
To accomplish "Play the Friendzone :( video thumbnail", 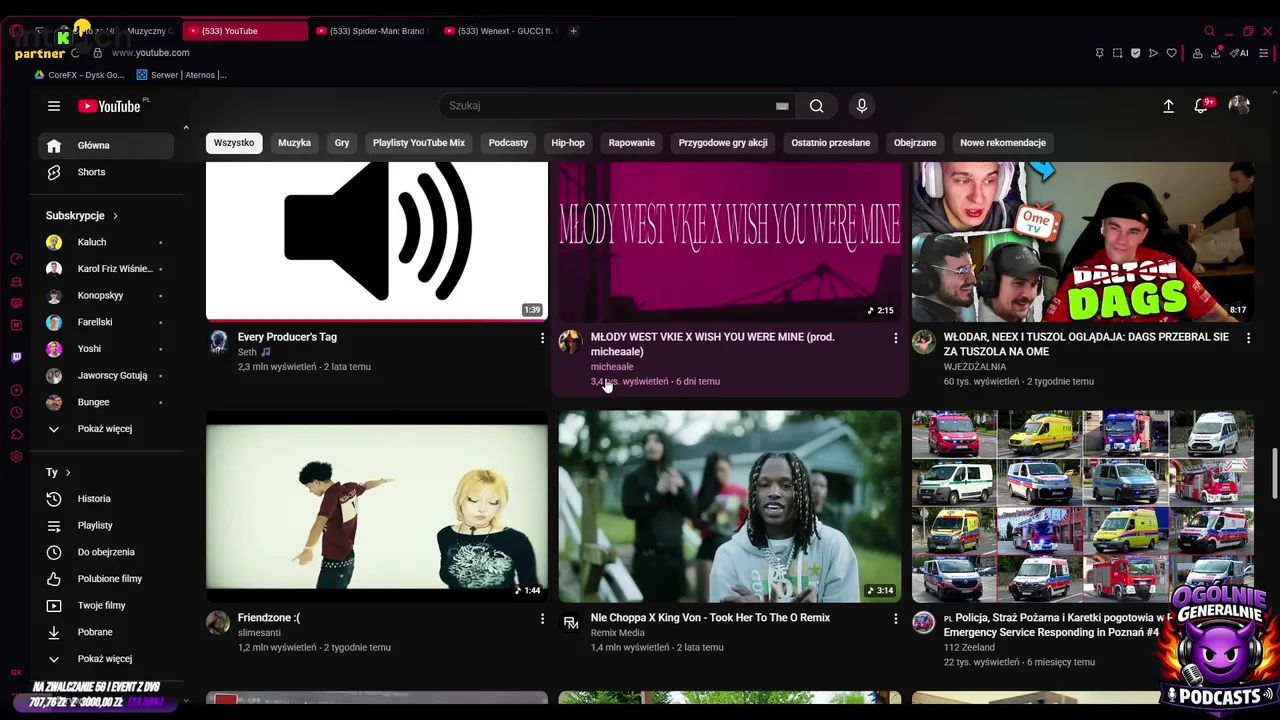I will tap(377, 506).
